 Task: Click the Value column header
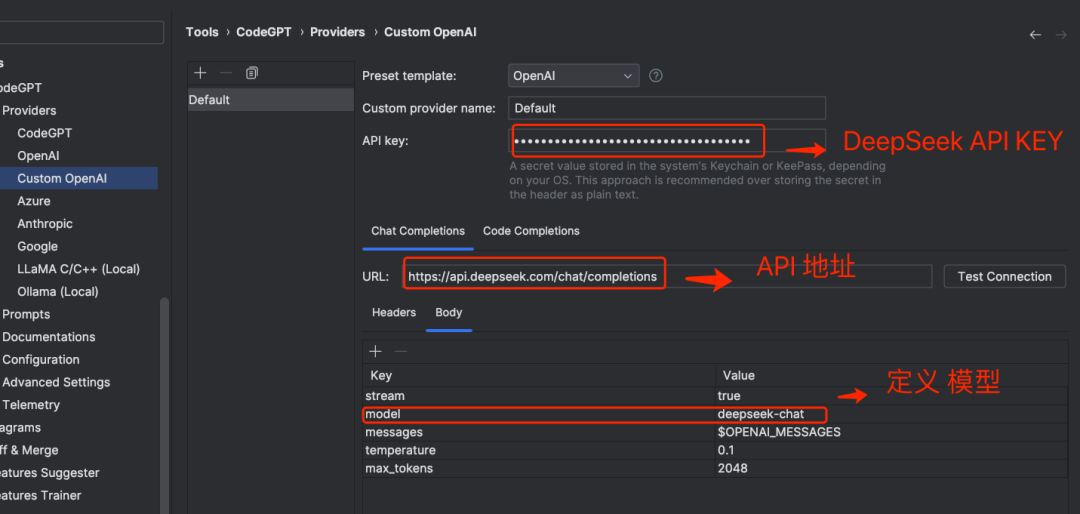[891, 376]
